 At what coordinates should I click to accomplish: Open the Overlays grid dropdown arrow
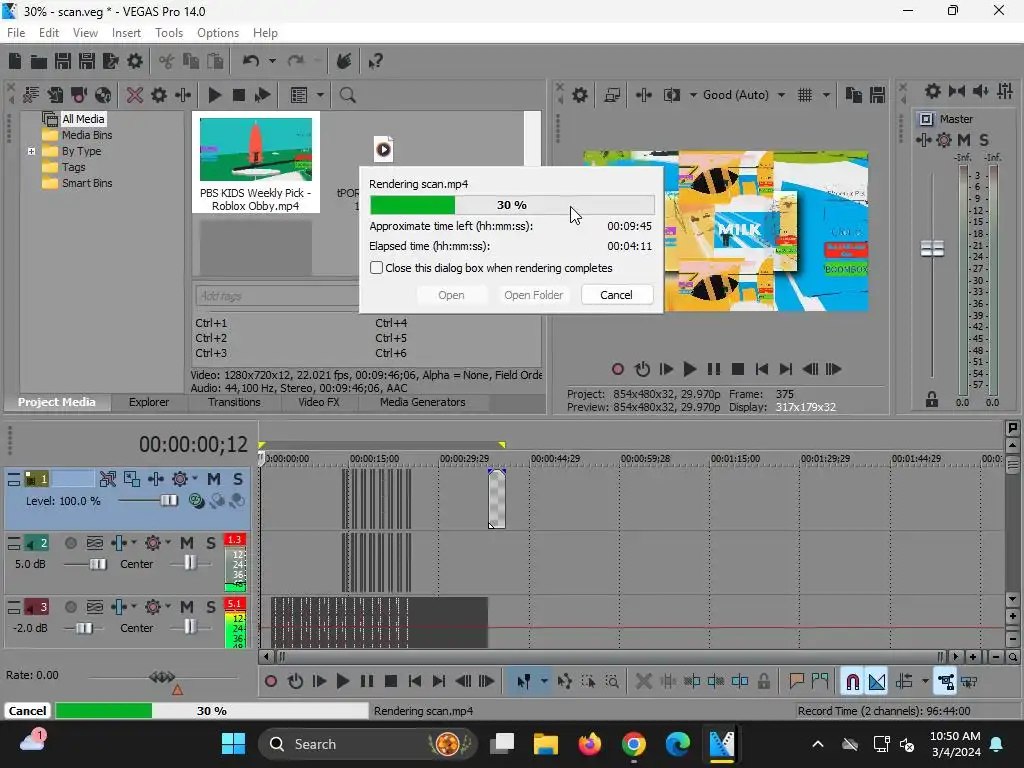pos(826,95)
